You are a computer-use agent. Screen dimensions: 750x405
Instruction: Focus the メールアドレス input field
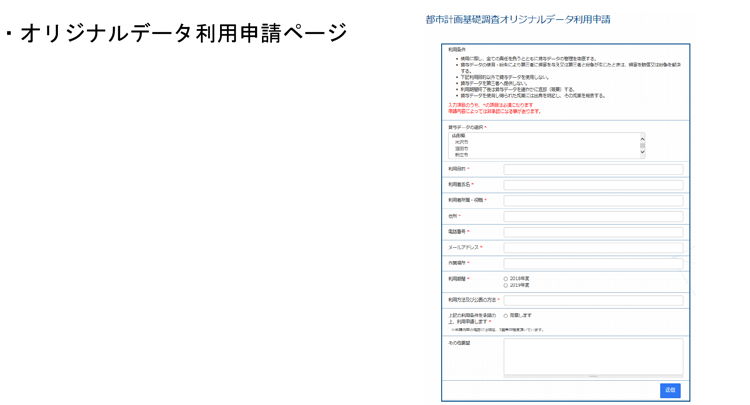[x=593, y=248]
